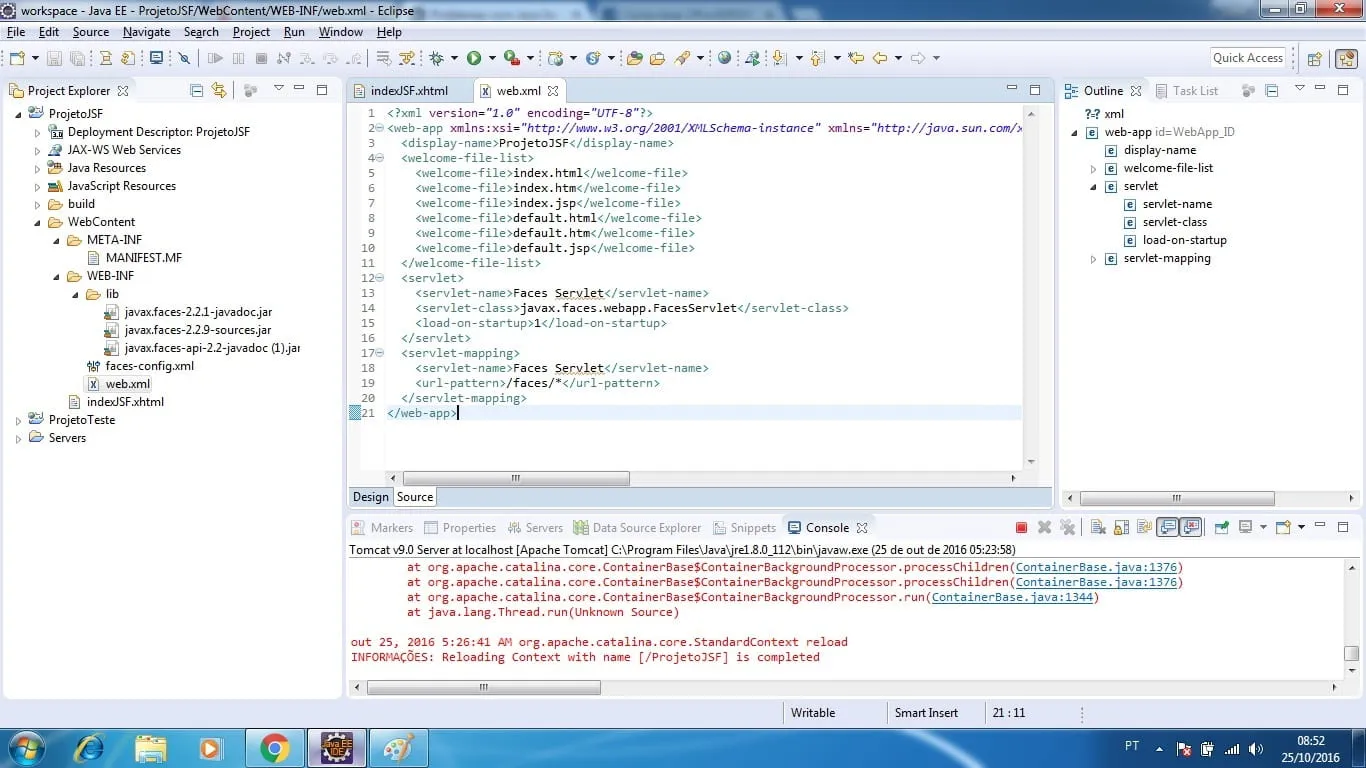This screenshot has width=1366, height=768.
Task: Toggle show console when standard output changes
Action: click(x=1167, y=528)
